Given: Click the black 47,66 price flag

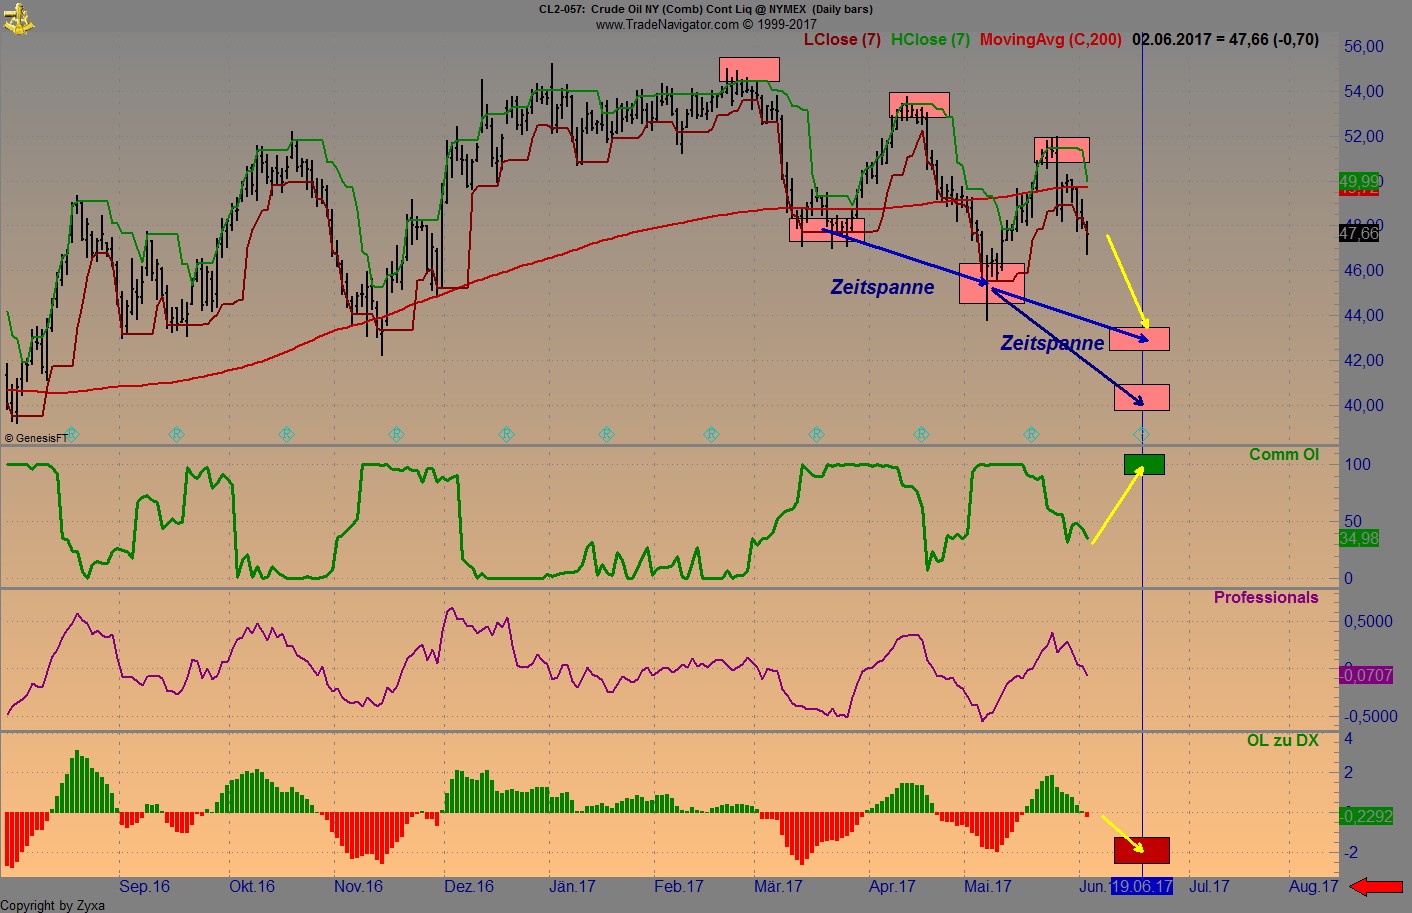Looking at the screenshot, I should point(1358,233).
